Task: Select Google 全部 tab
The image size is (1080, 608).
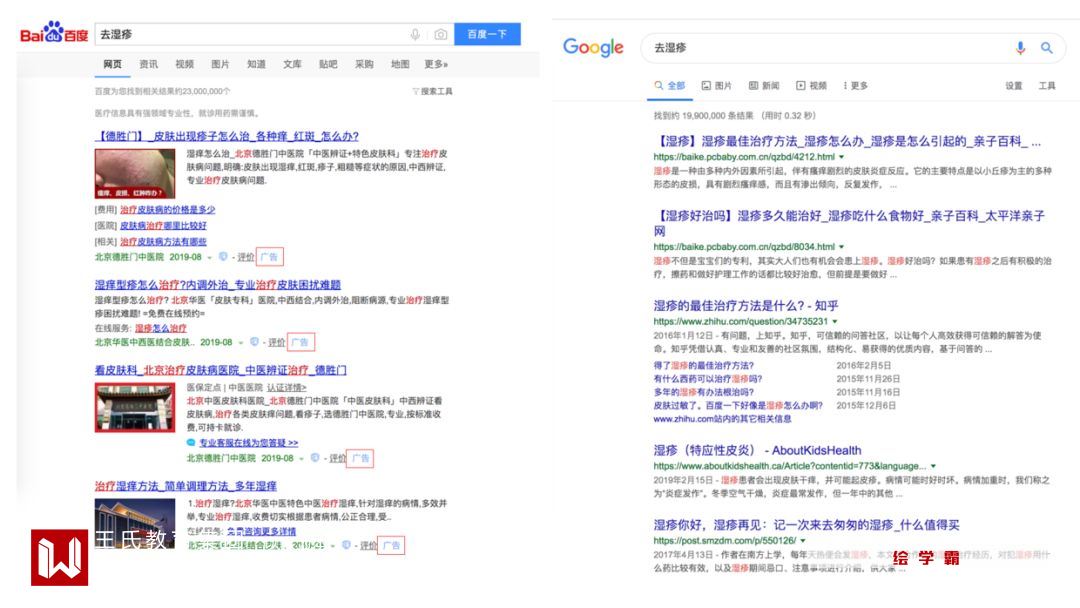Action: click(x=669, y=85)
